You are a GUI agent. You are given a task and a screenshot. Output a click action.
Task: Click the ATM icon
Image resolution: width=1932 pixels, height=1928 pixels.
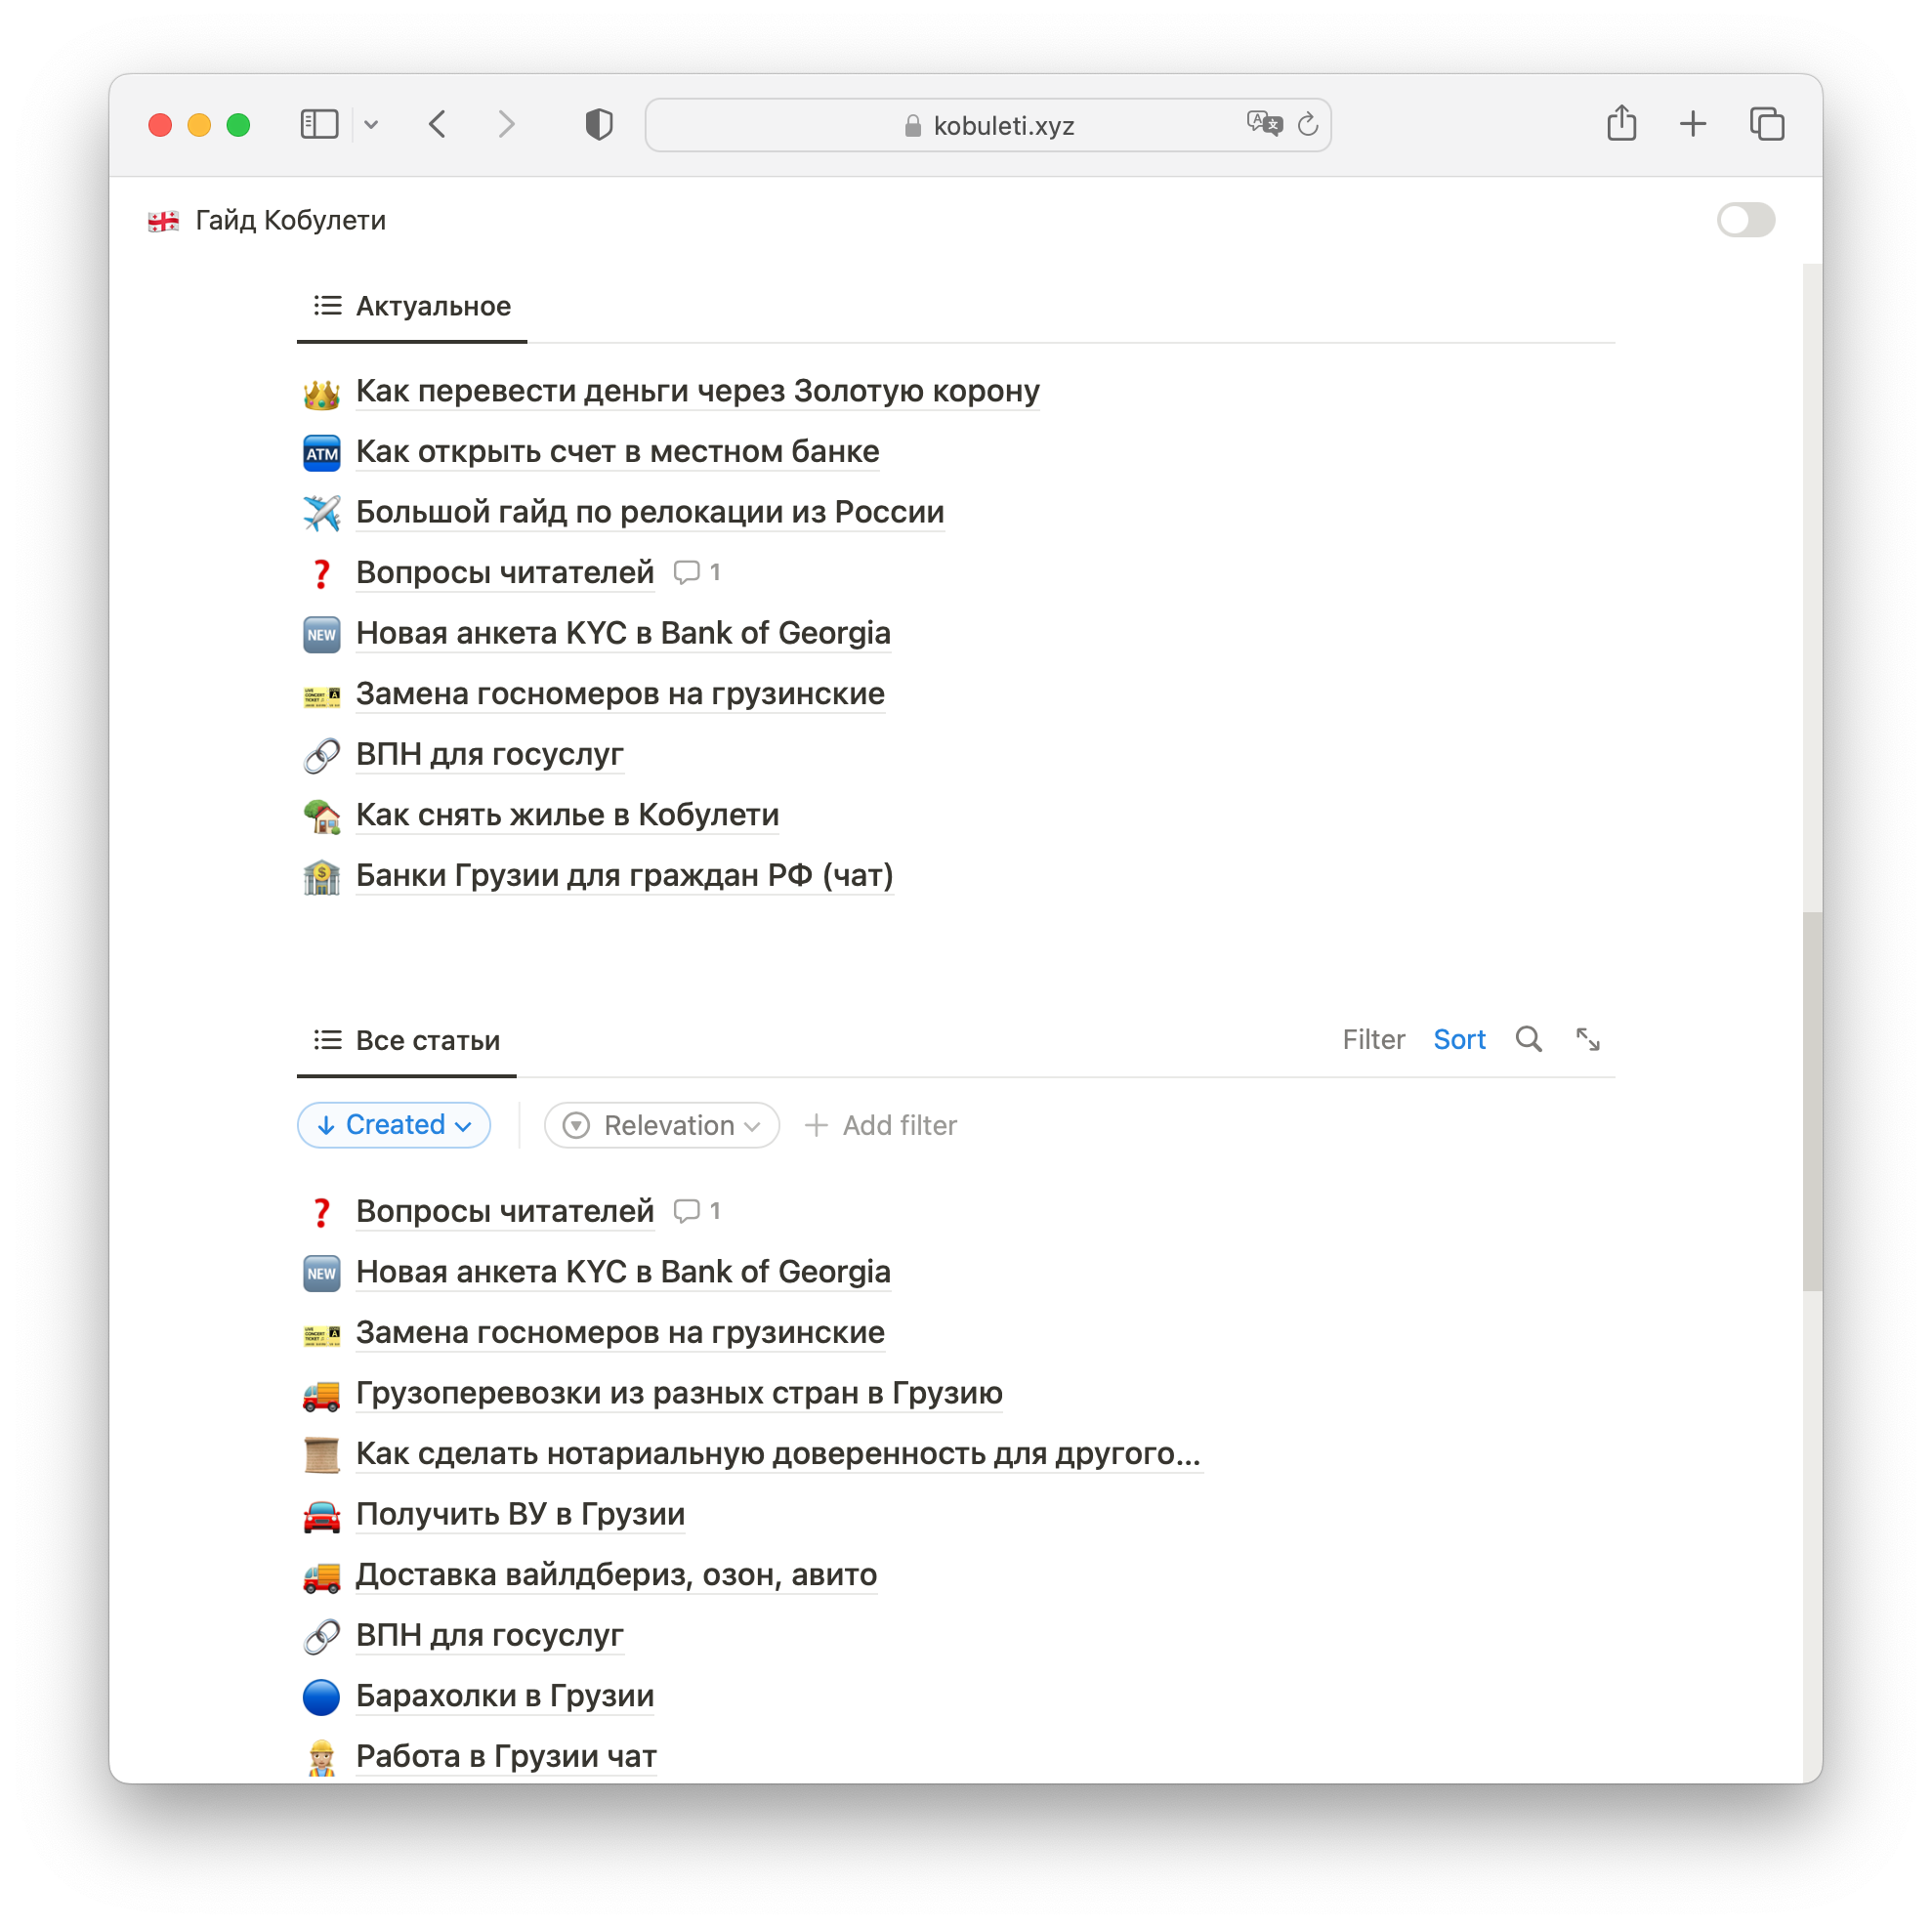pyautogui.click(x=321, y=454)
